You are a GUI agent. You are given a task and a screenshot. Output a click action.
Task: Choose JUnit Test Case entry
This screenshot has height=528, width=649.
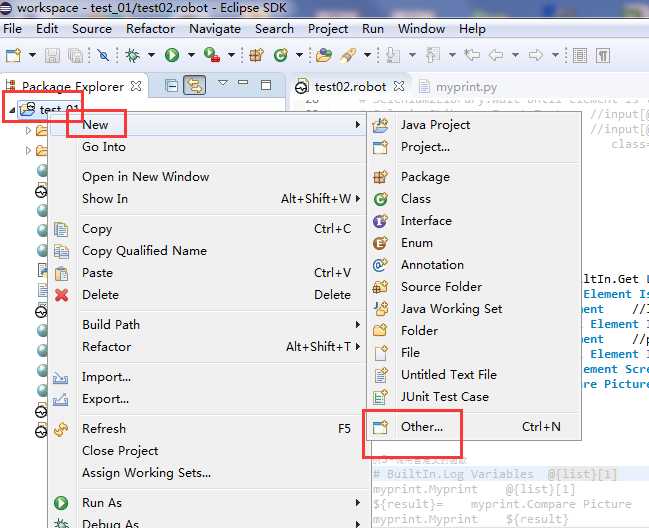(474, 396)
